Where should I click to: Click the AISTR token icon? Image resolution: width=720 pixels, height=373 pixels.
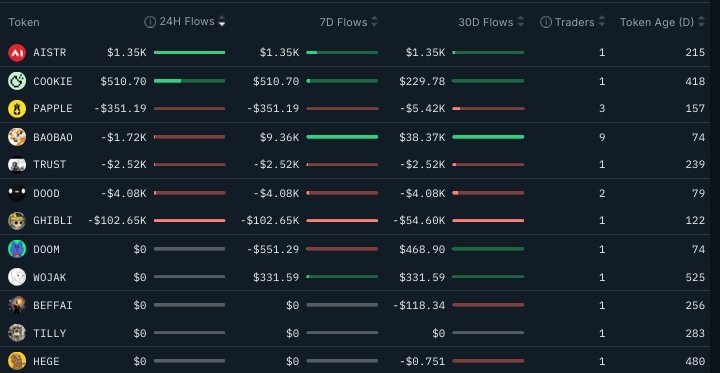click(17, 53)
